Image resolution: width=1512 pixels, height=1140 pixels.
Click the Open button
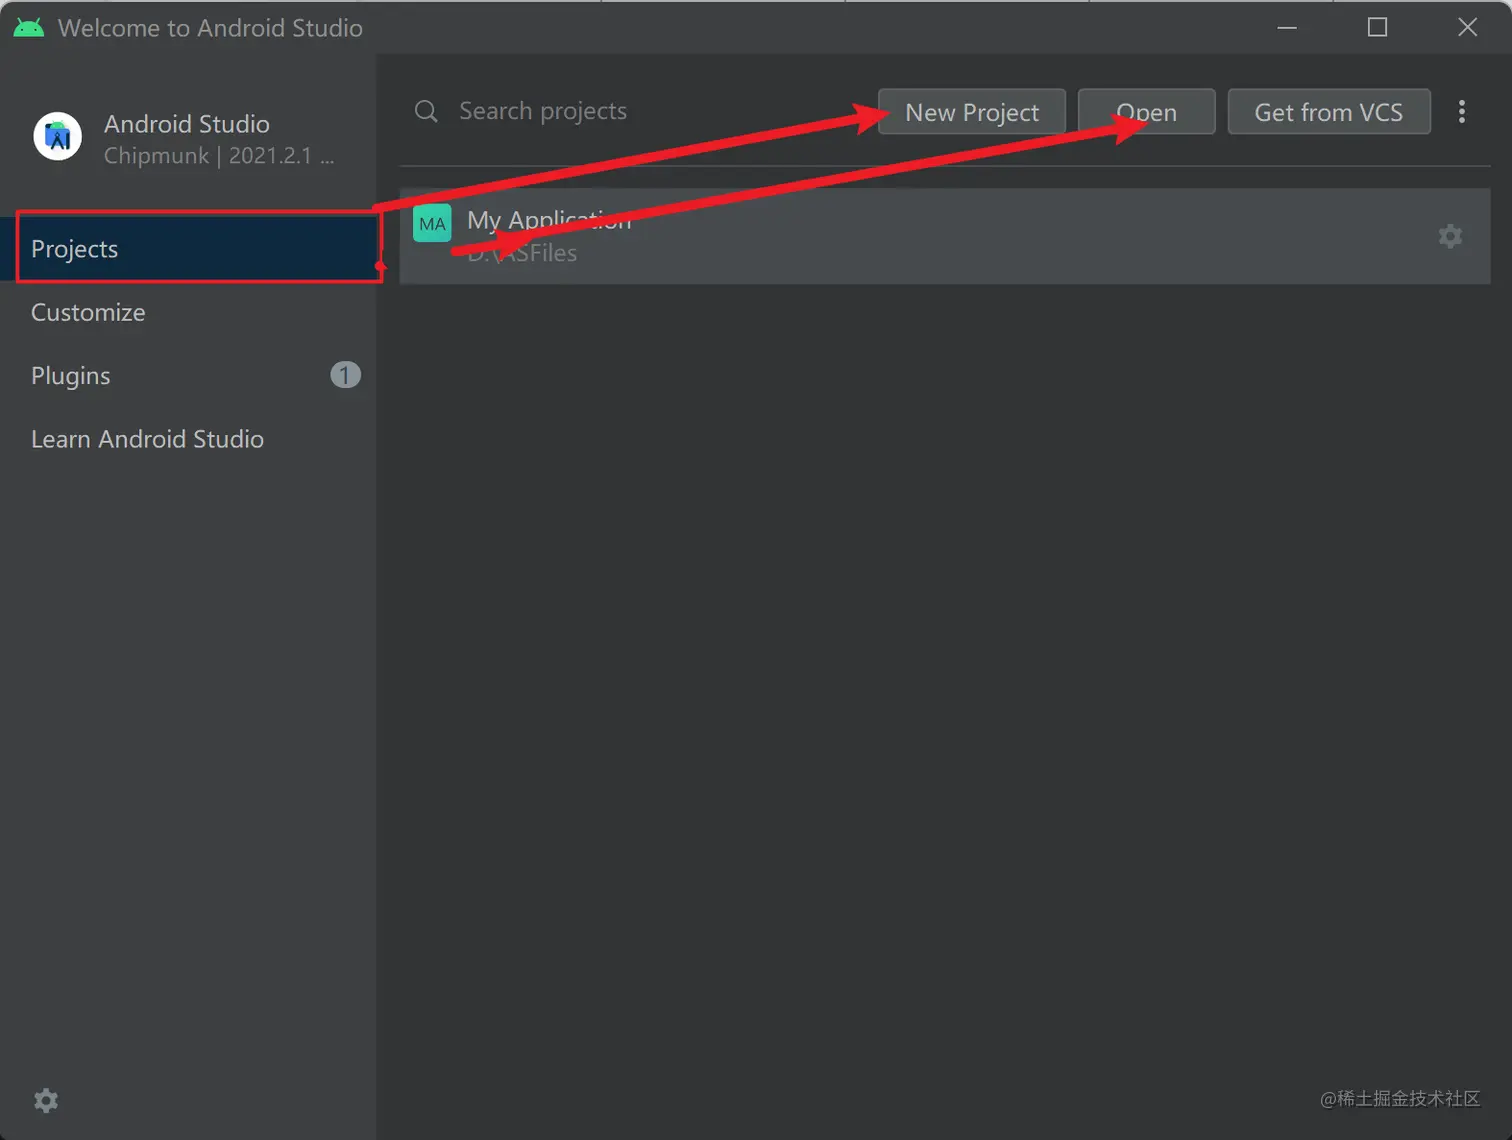tap(1146, 112)
